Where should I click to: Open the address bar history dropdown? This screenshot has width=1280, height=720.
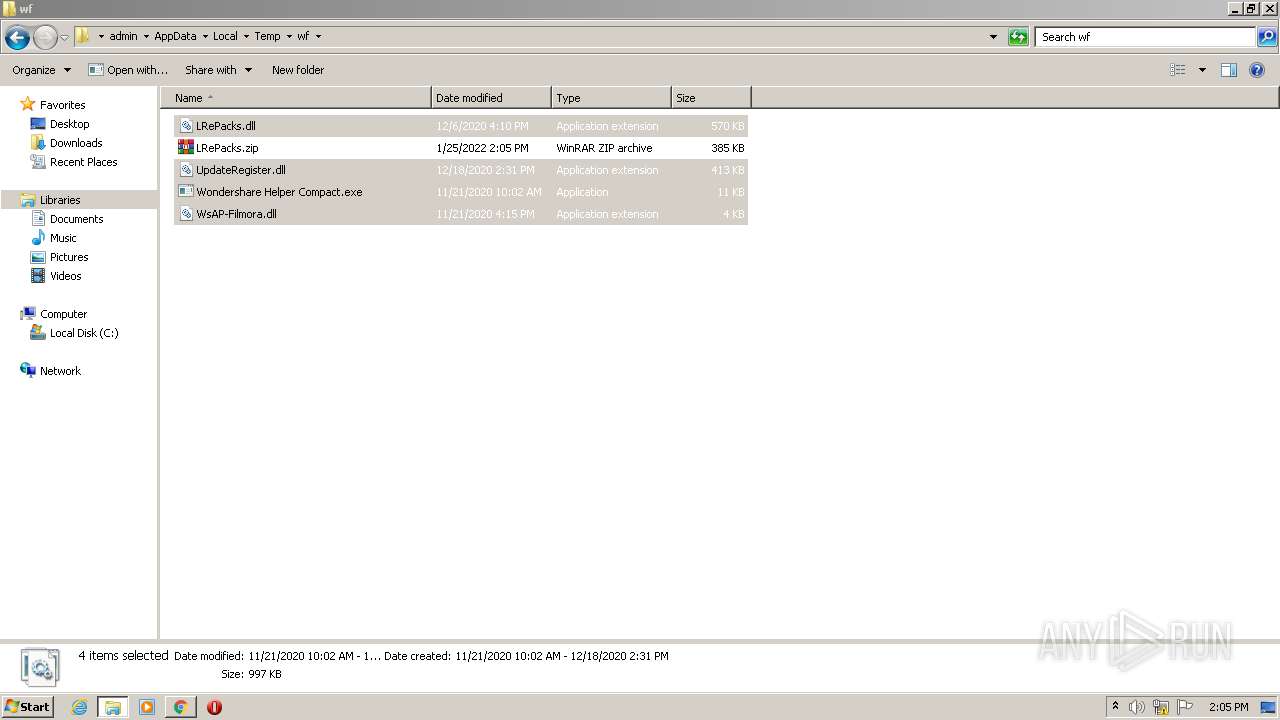[993, 37]
